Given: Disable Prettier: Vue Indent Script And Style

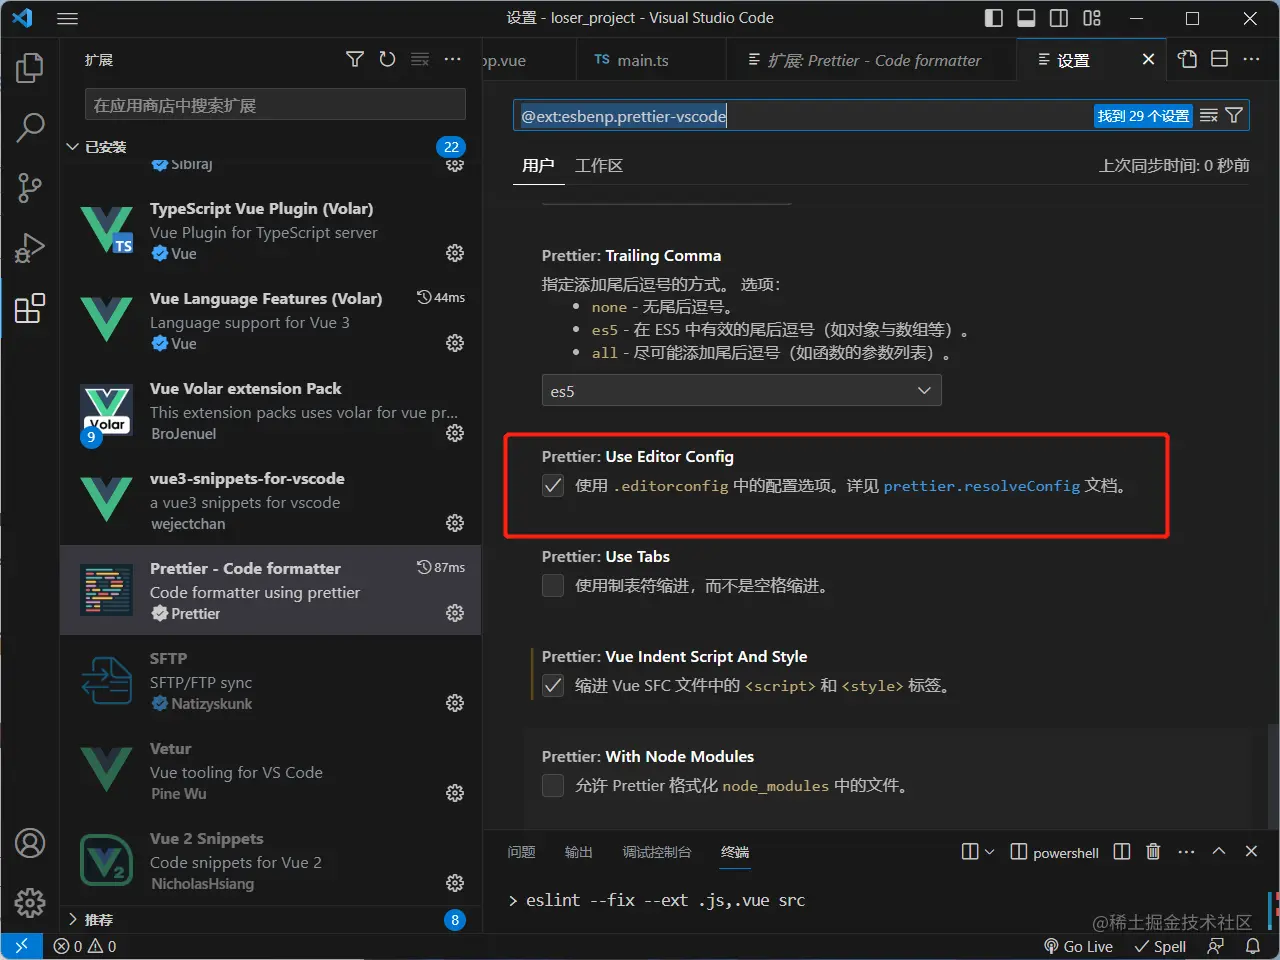Looking at the screenshot, I should pos(553,685).
